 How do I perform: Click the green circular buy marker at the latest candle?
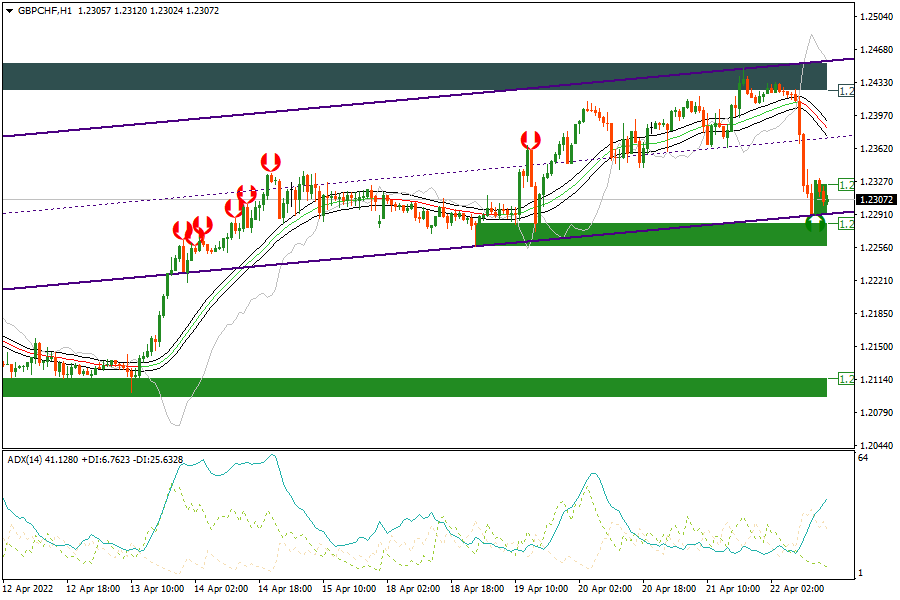[x=816, y=222]
